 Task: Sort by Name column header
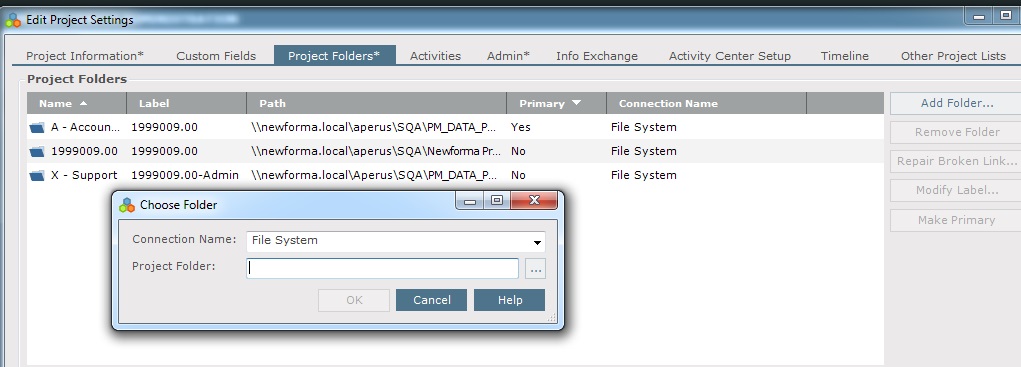coord(76,103)
